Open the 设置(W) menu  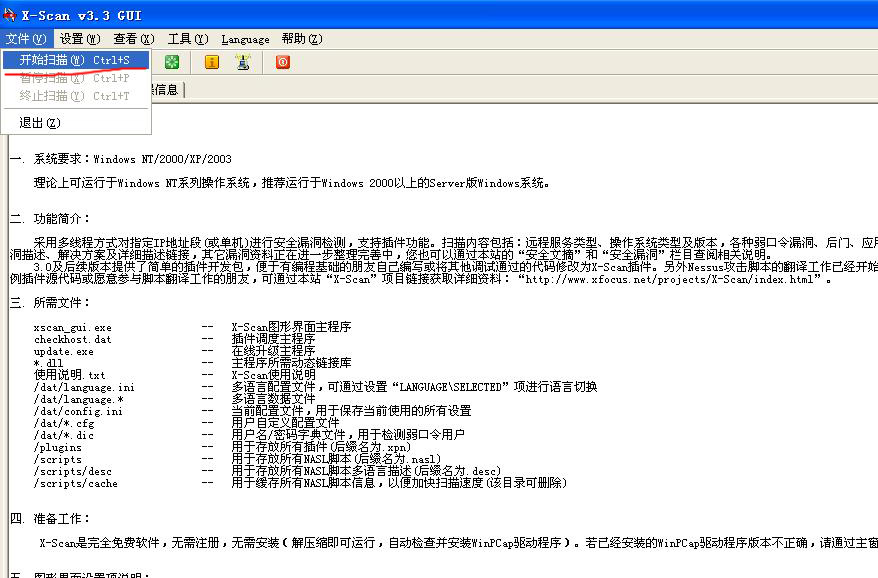[x=80, y=39]
